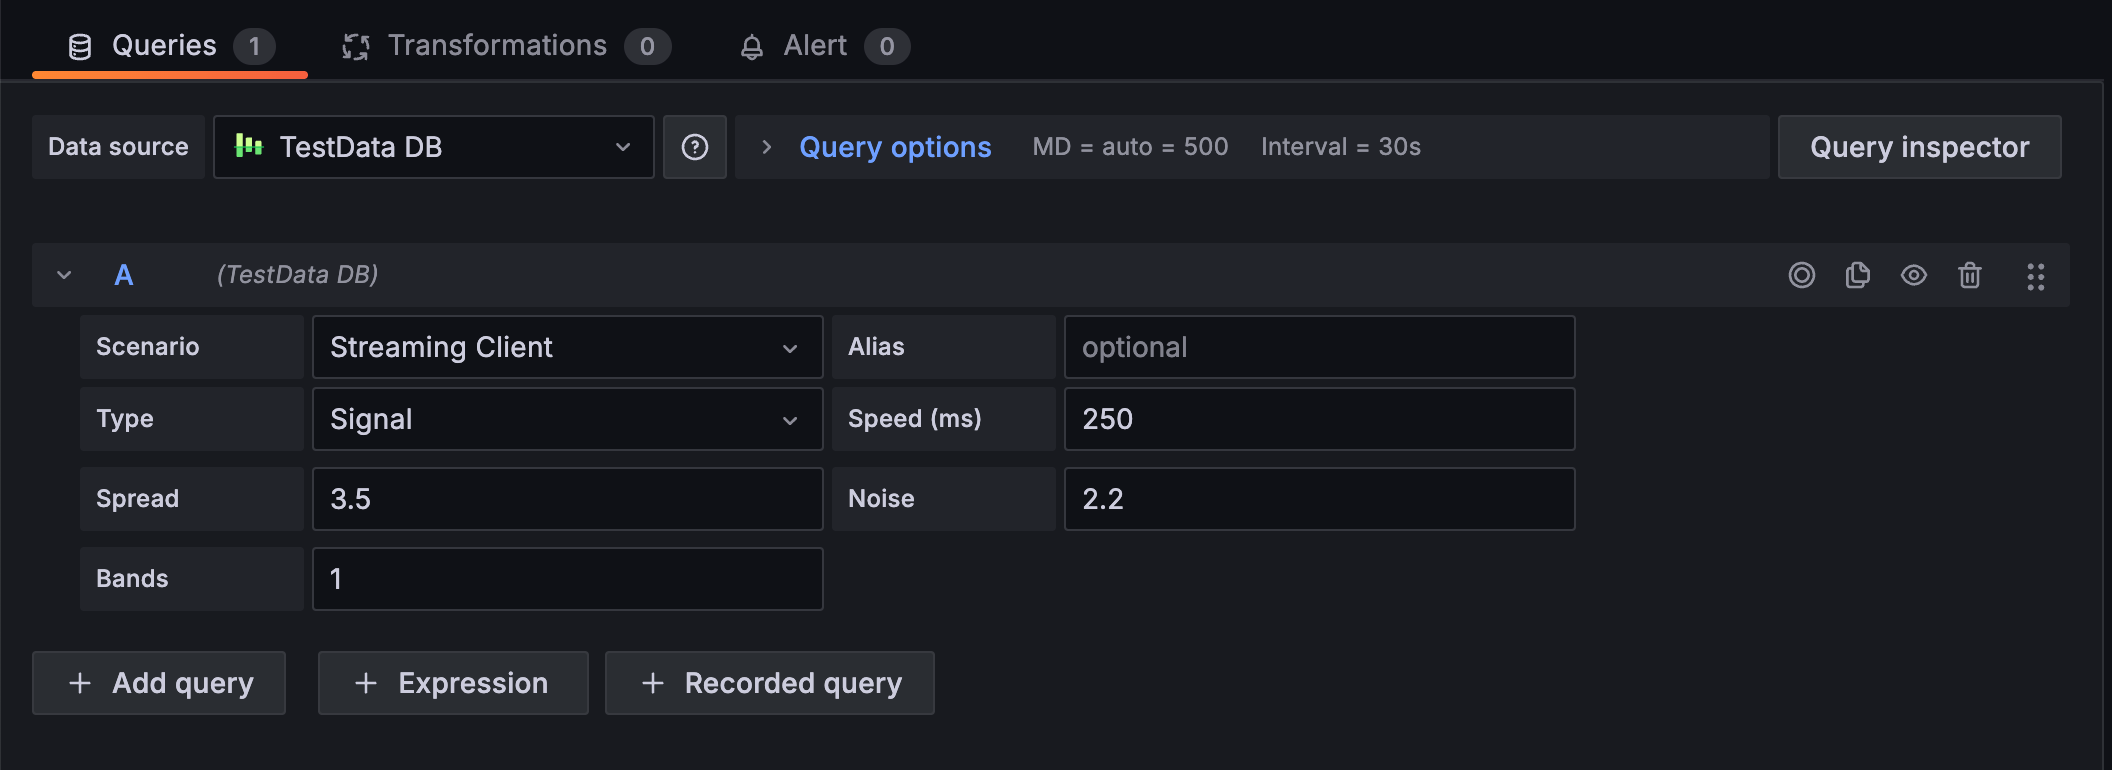Click the Recorded query button

(769, 683)
